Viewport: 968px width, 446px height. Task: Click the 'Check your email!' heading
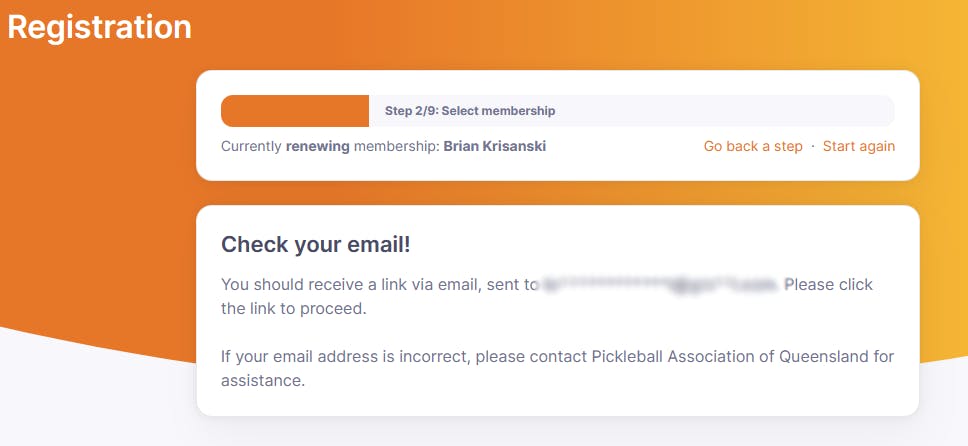pyautogui.click(x=315, y=245)
